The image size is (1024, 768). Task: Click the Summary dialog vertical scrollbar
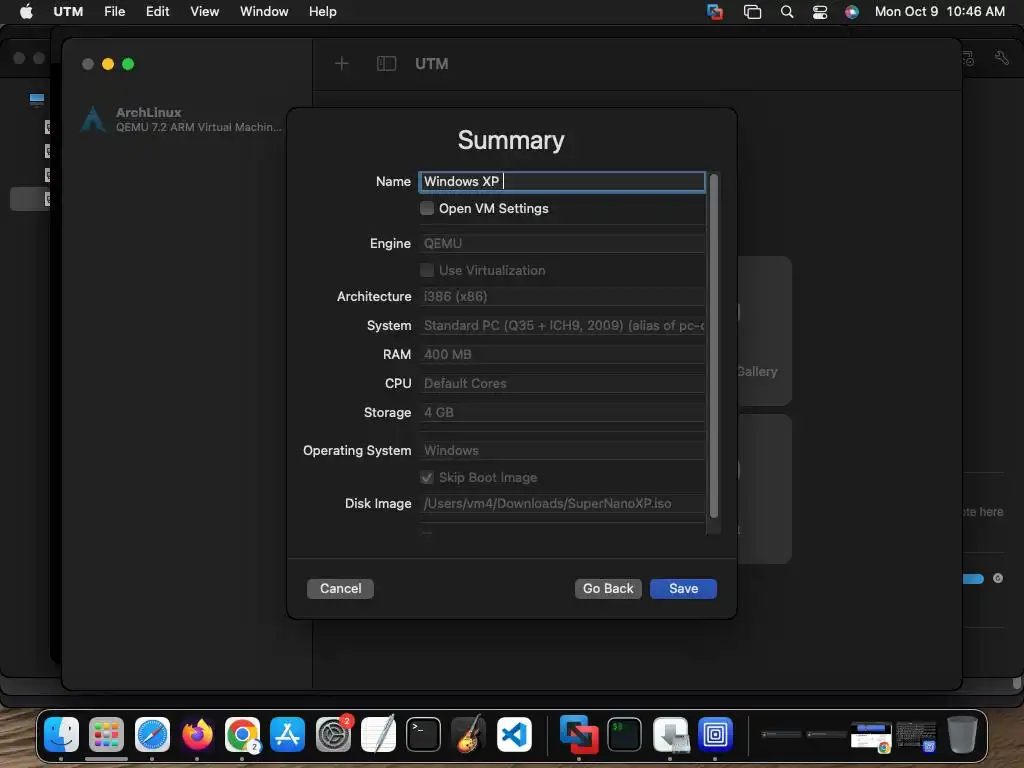[713, 346]
